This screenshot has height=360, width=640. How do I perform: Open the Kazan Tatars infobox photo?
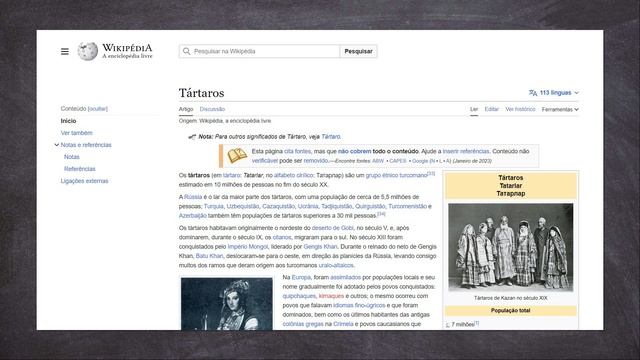coord(511,247)
